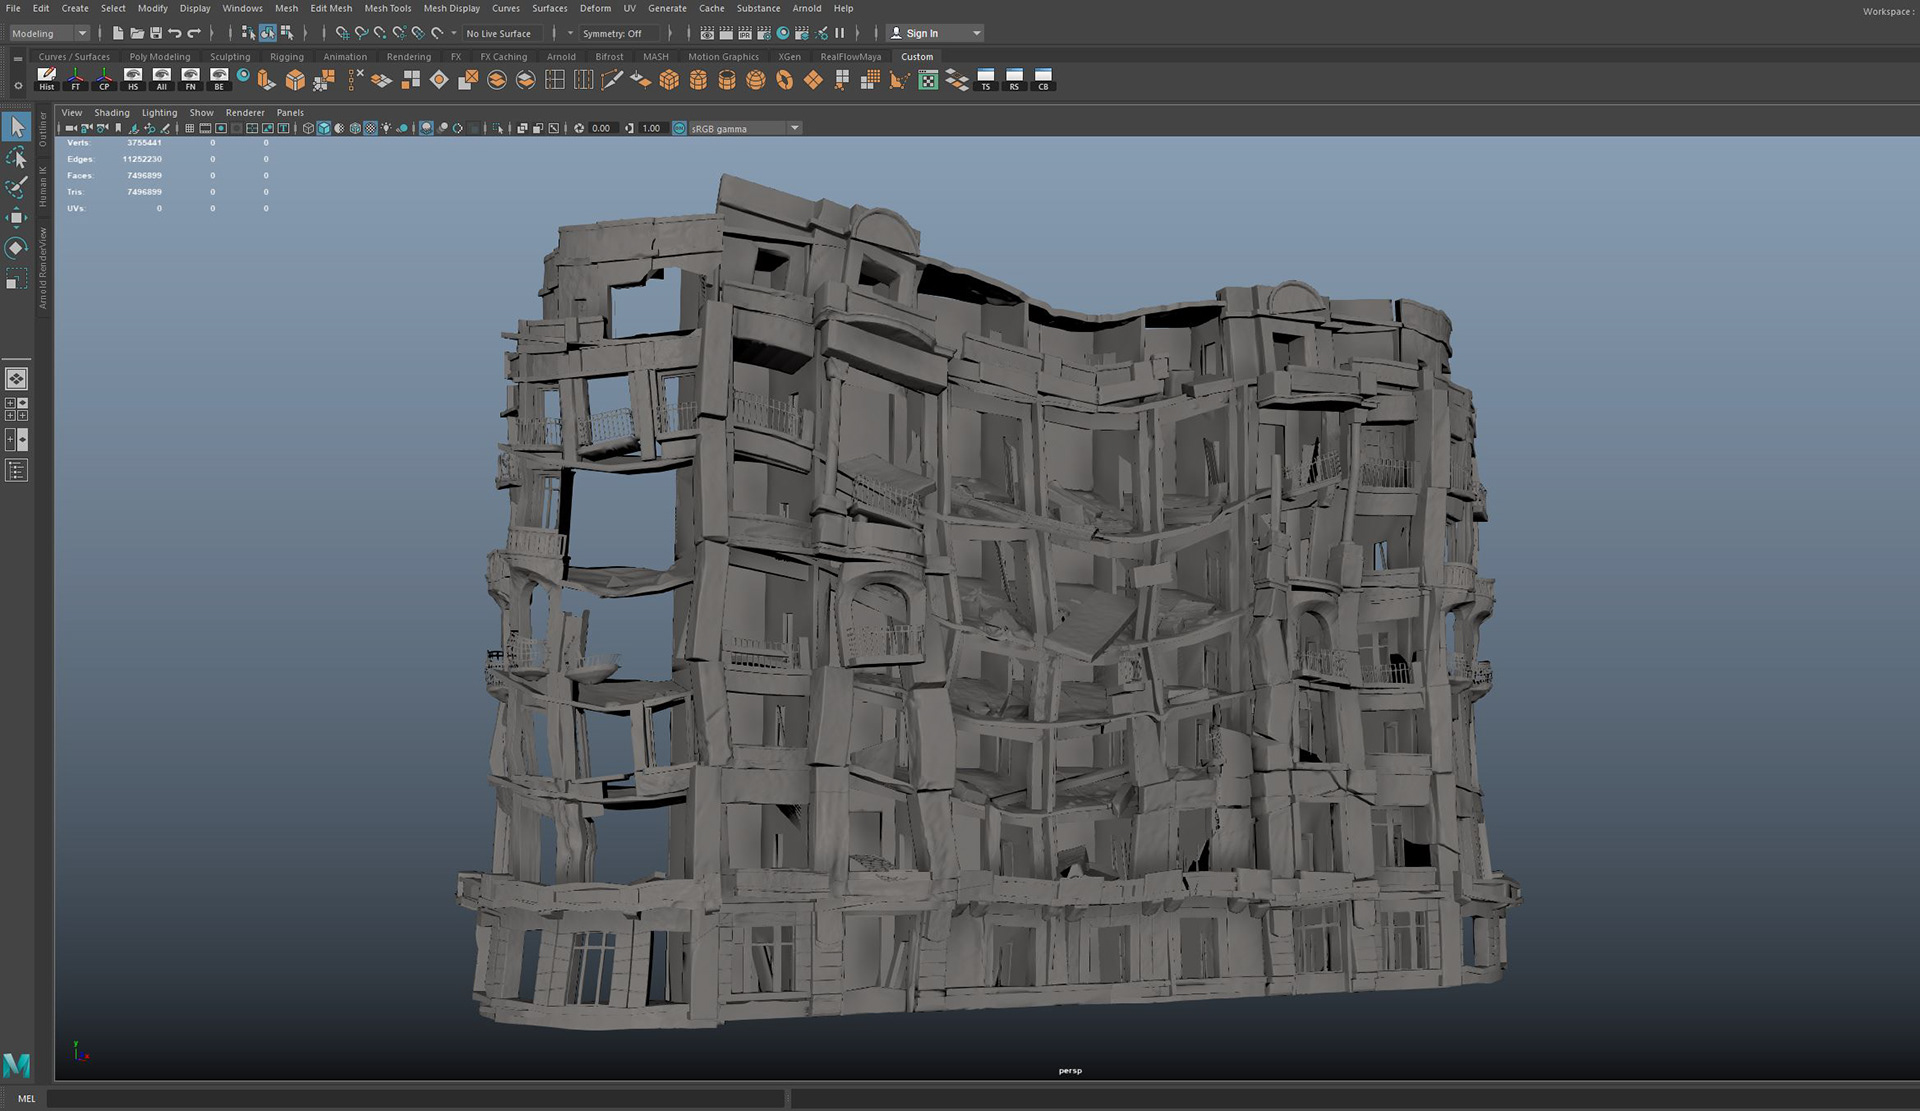This screenshot has width=1920, height=1111.
Task: Create polygon sphere from Custom shelf
Action: coord(756,80)
